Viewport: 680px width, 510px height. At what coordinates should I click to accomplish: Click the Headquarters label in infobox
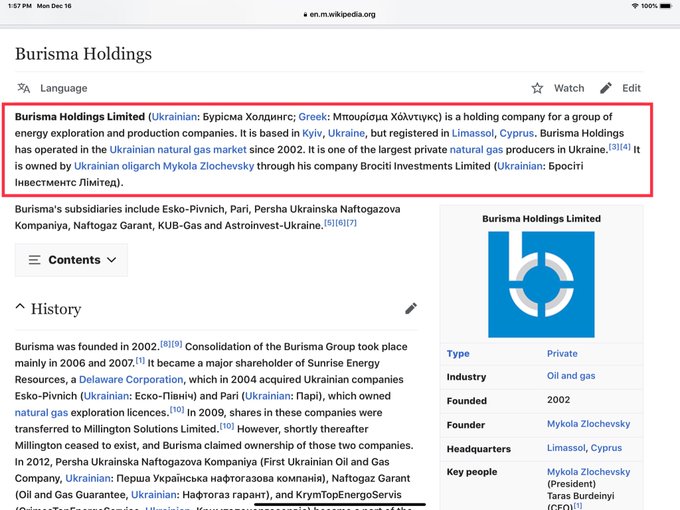tap(479, 449)
